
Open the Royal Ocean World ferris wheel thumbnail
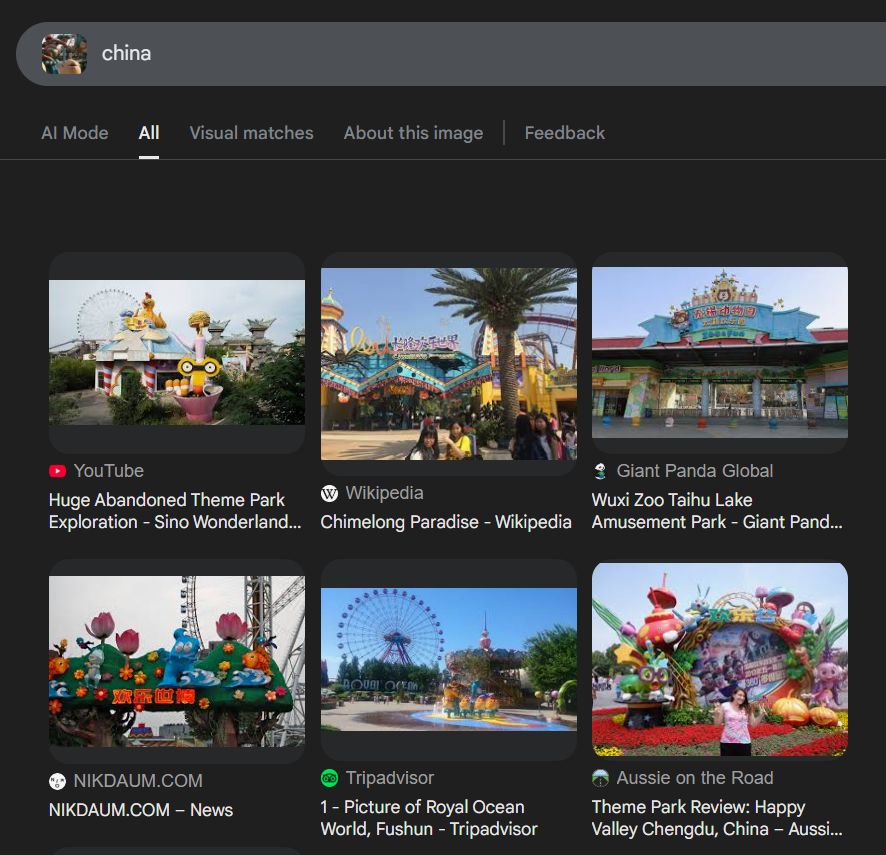coord(449,659)
